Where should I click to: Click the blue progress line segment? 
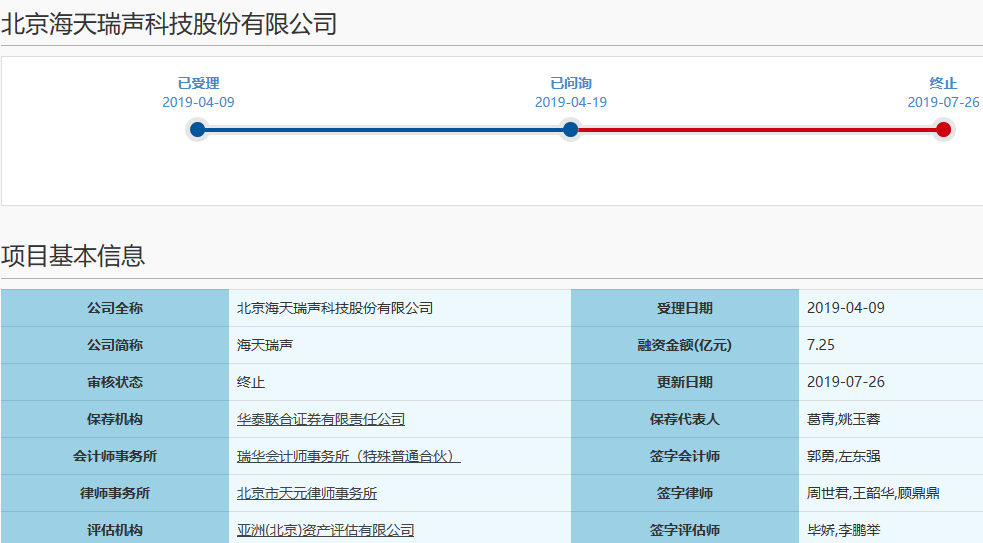click(x=384, y=130)
